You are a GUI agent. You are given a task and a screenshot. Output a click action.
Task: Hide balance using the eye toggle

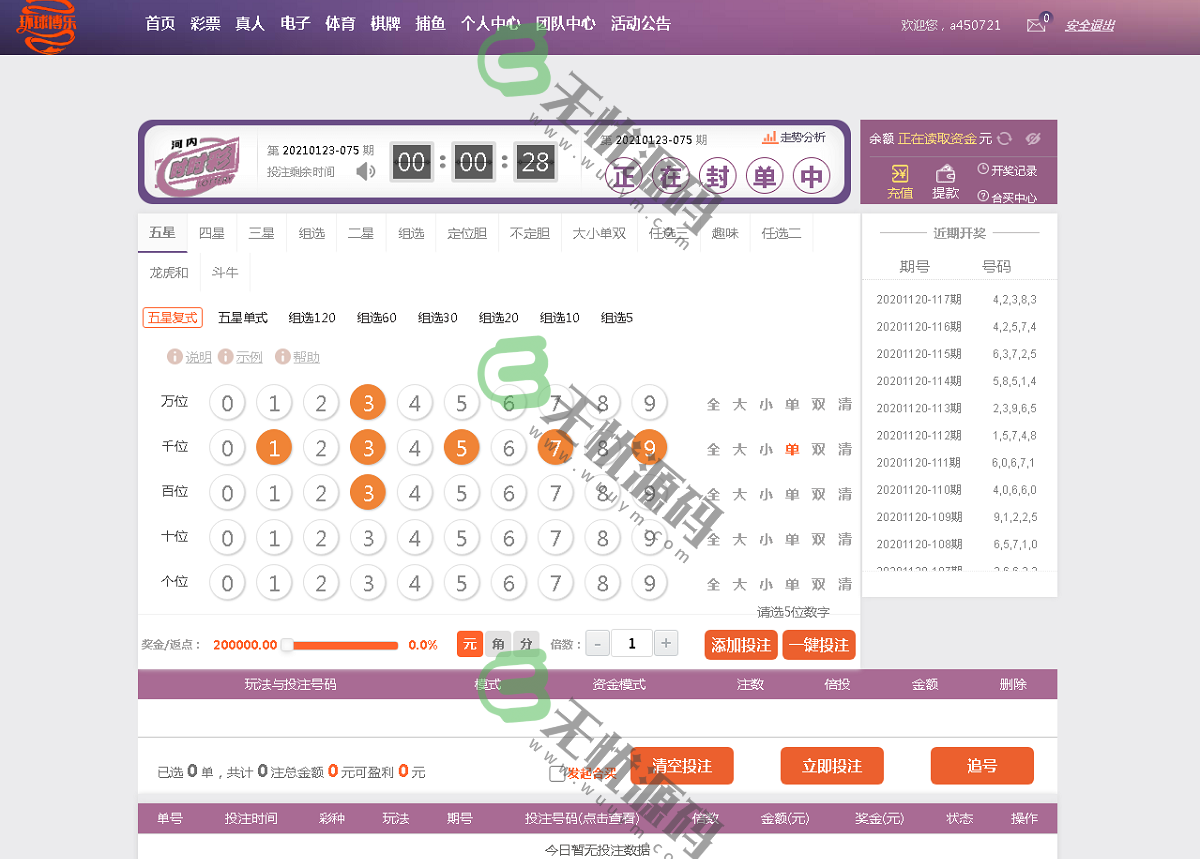tap(1033, 139)
